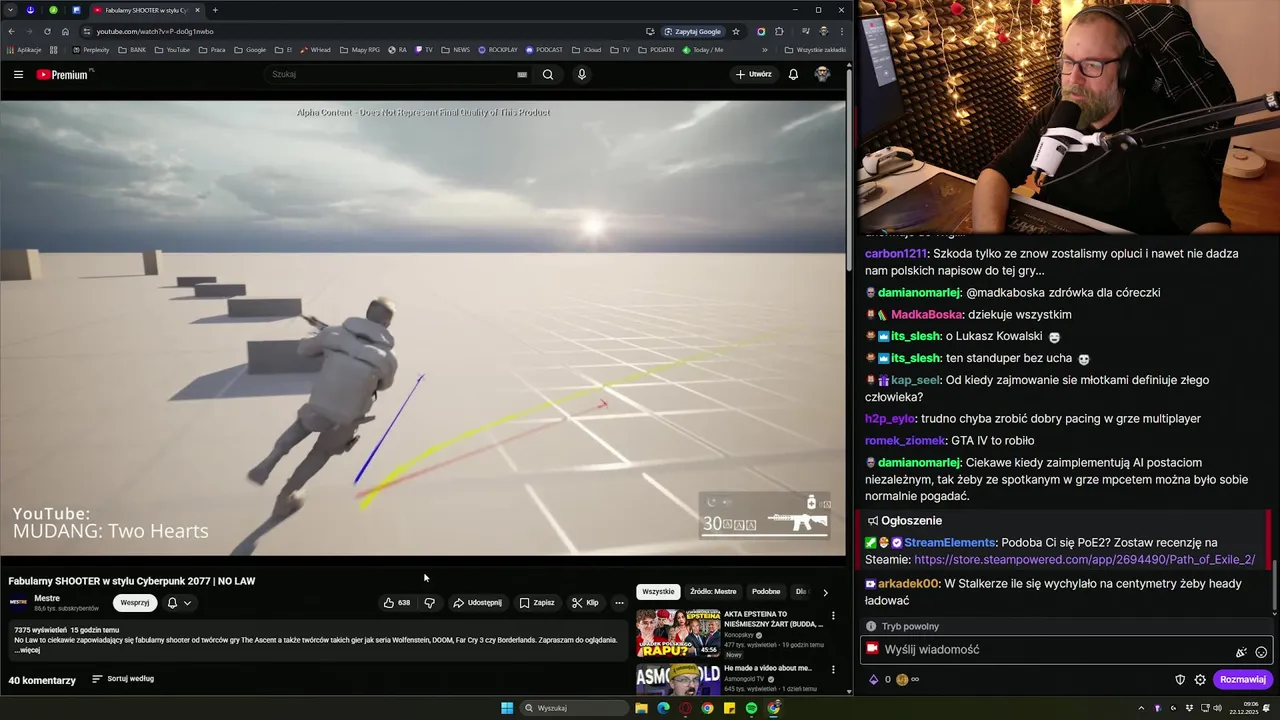
Task: Send chat message with Rozmawiaj button
Action: pyautogui.click(x=1243, y=680)
